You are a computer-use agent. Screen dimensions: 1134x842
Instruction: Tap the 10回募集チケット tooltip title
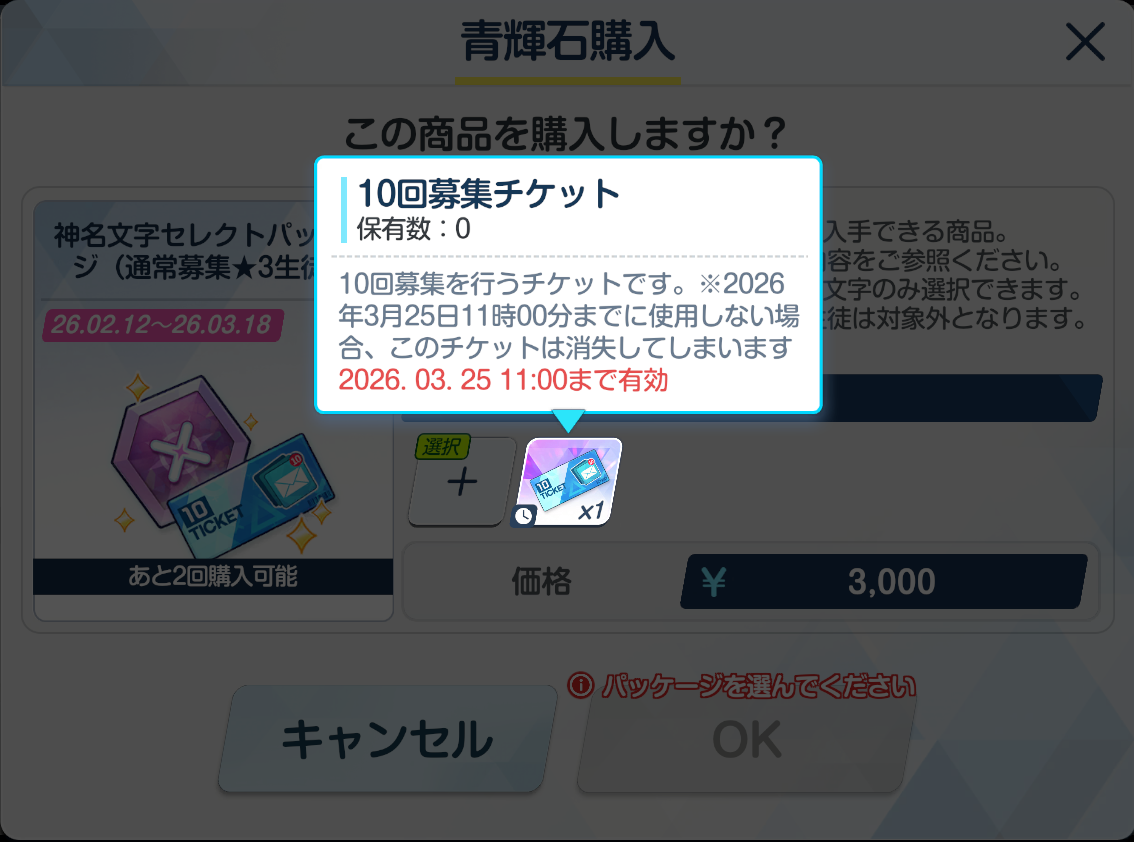(488, 193)
